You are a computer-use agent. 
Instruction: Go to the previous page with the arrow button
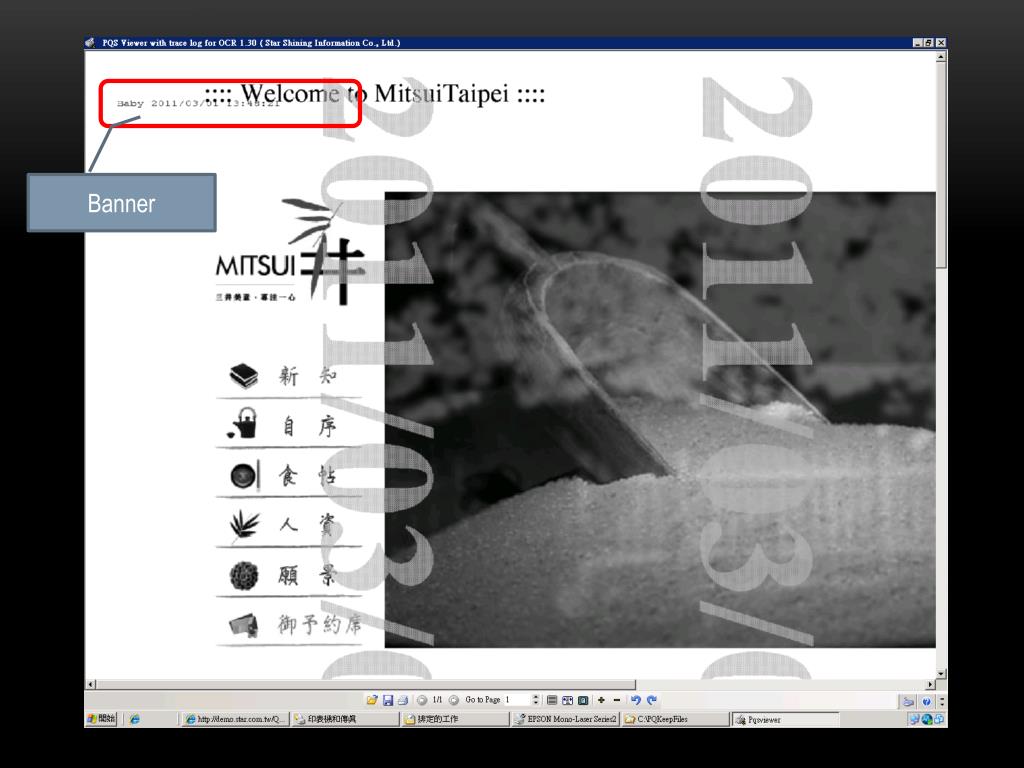(x=422, y=700)
